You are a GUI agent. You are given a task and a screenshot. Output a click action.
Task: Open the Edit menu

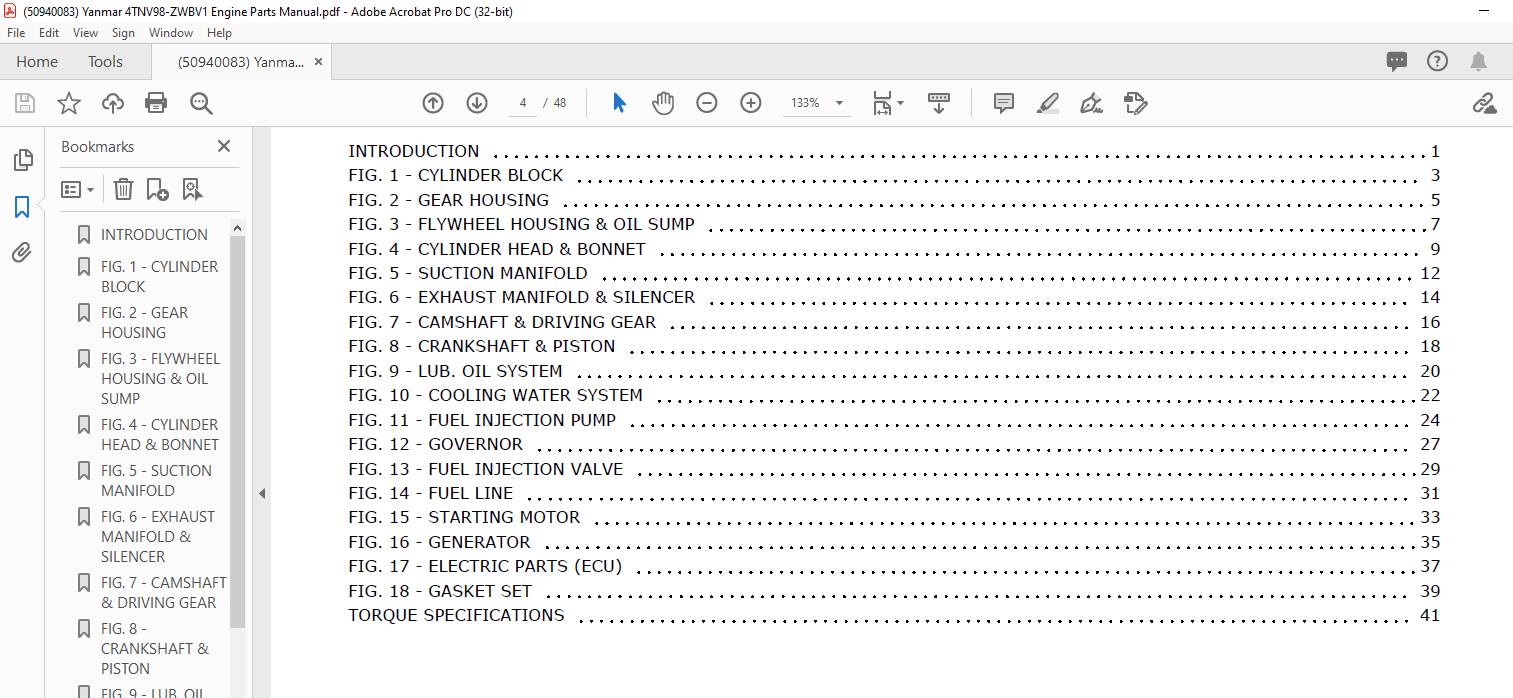49,33
